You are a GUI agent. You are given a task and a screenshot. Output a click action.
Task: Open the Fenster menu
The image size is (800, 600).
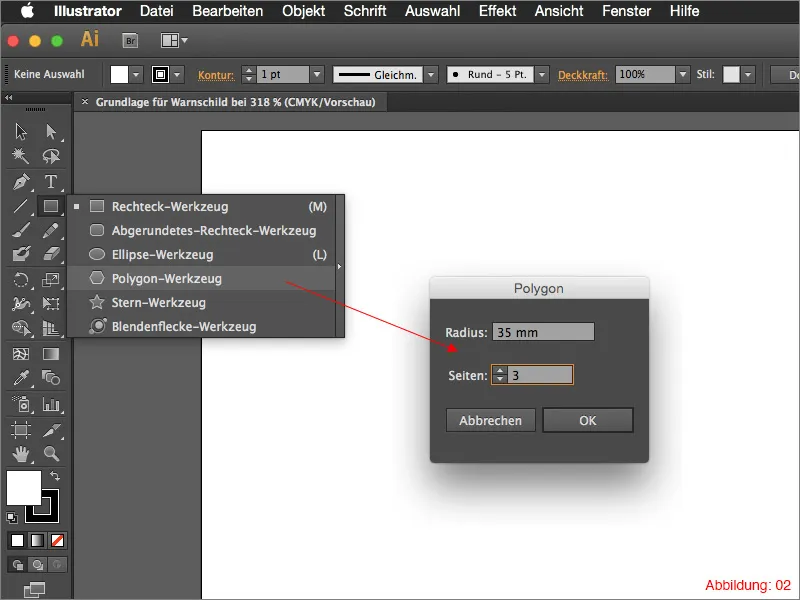click(x=627, y=11)
